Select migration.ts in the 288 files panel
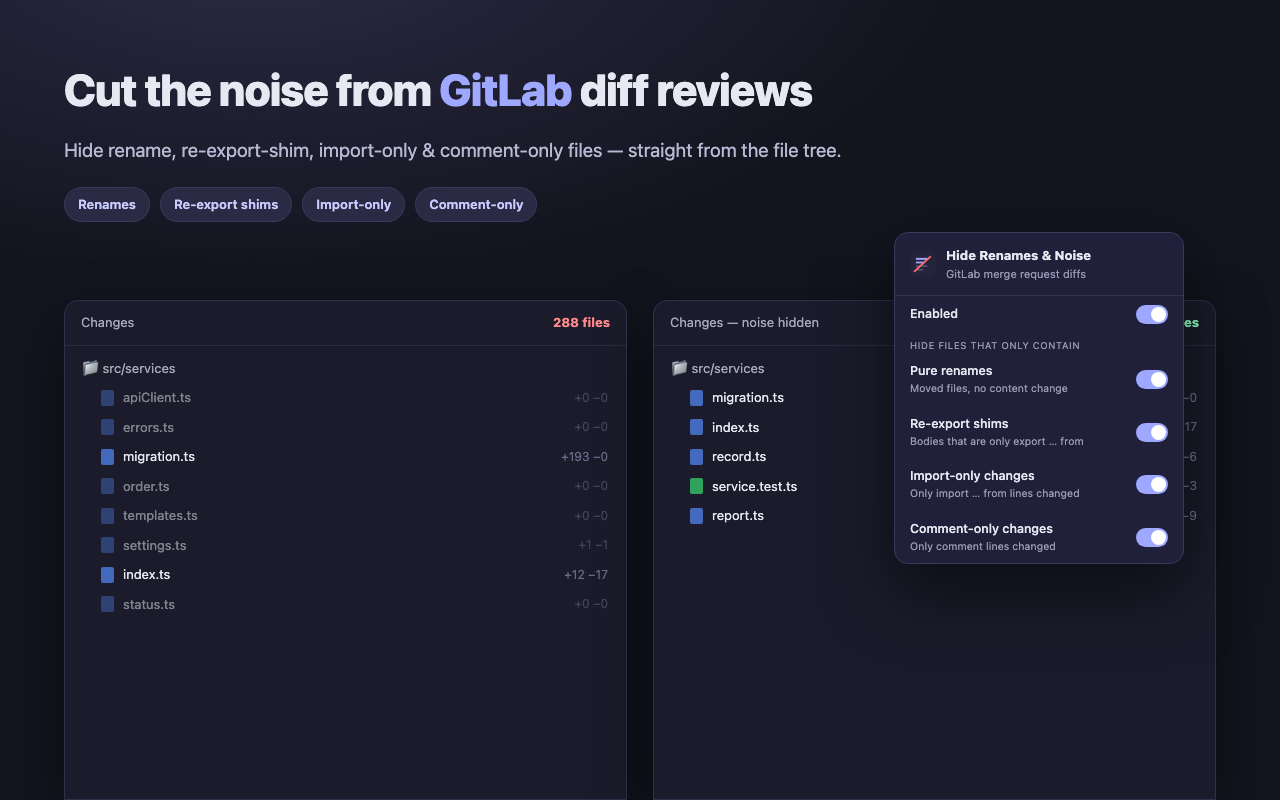The image size is (1280, 800). tap(159, 457)
